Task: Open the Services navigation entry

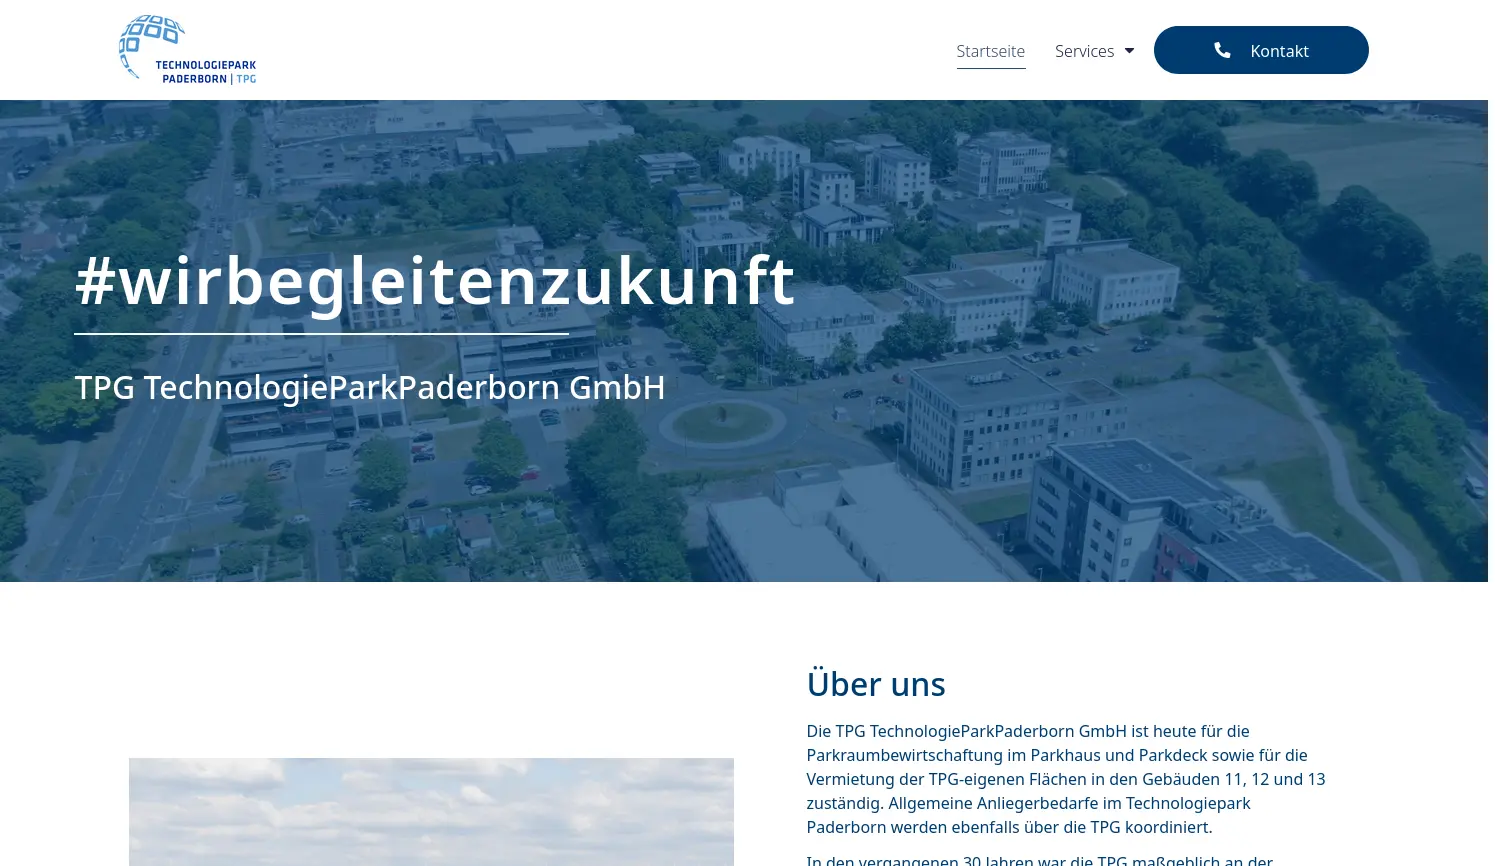Action: pos(1084,50)
